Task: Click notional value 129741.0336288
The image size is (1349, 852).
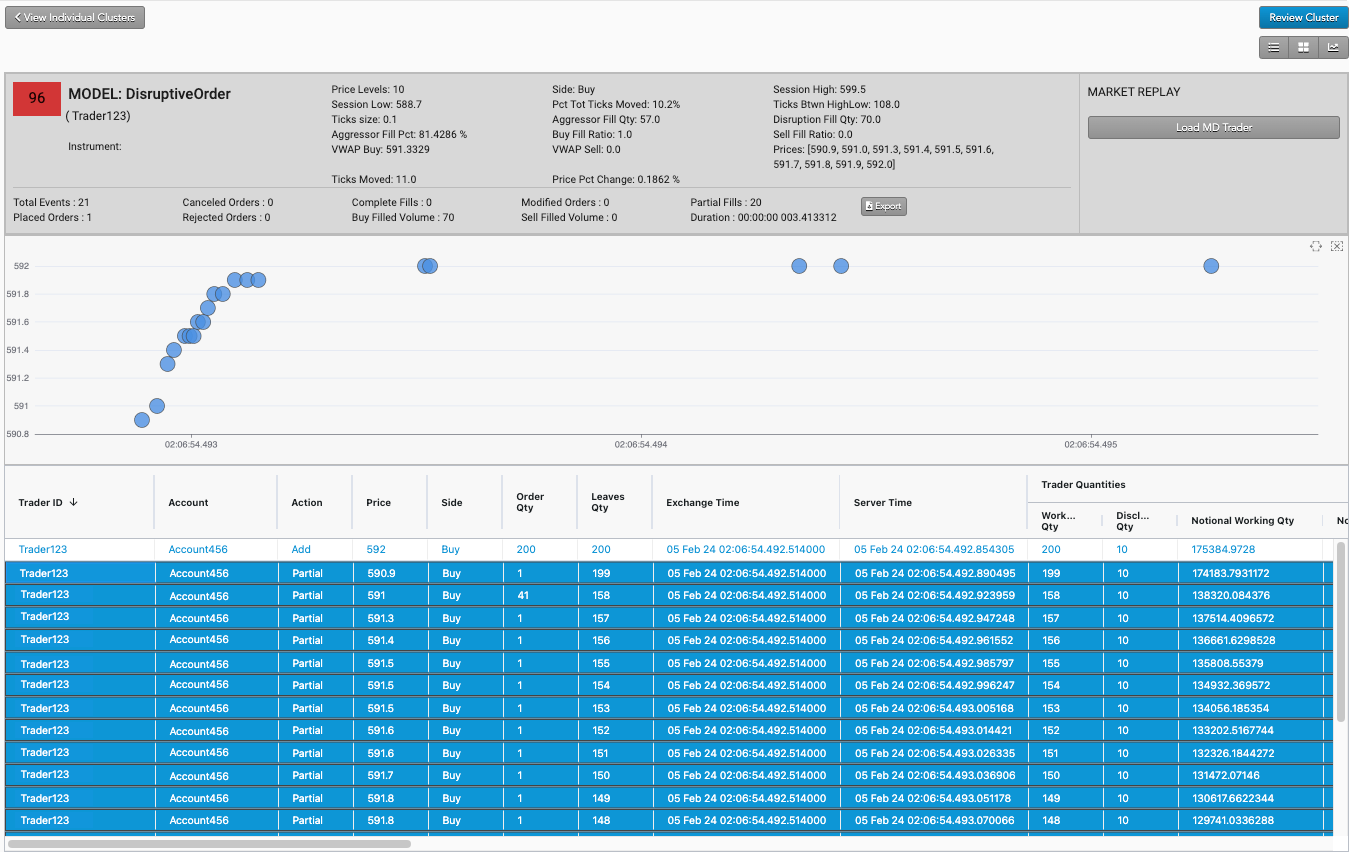Action: click(1233, 820)
